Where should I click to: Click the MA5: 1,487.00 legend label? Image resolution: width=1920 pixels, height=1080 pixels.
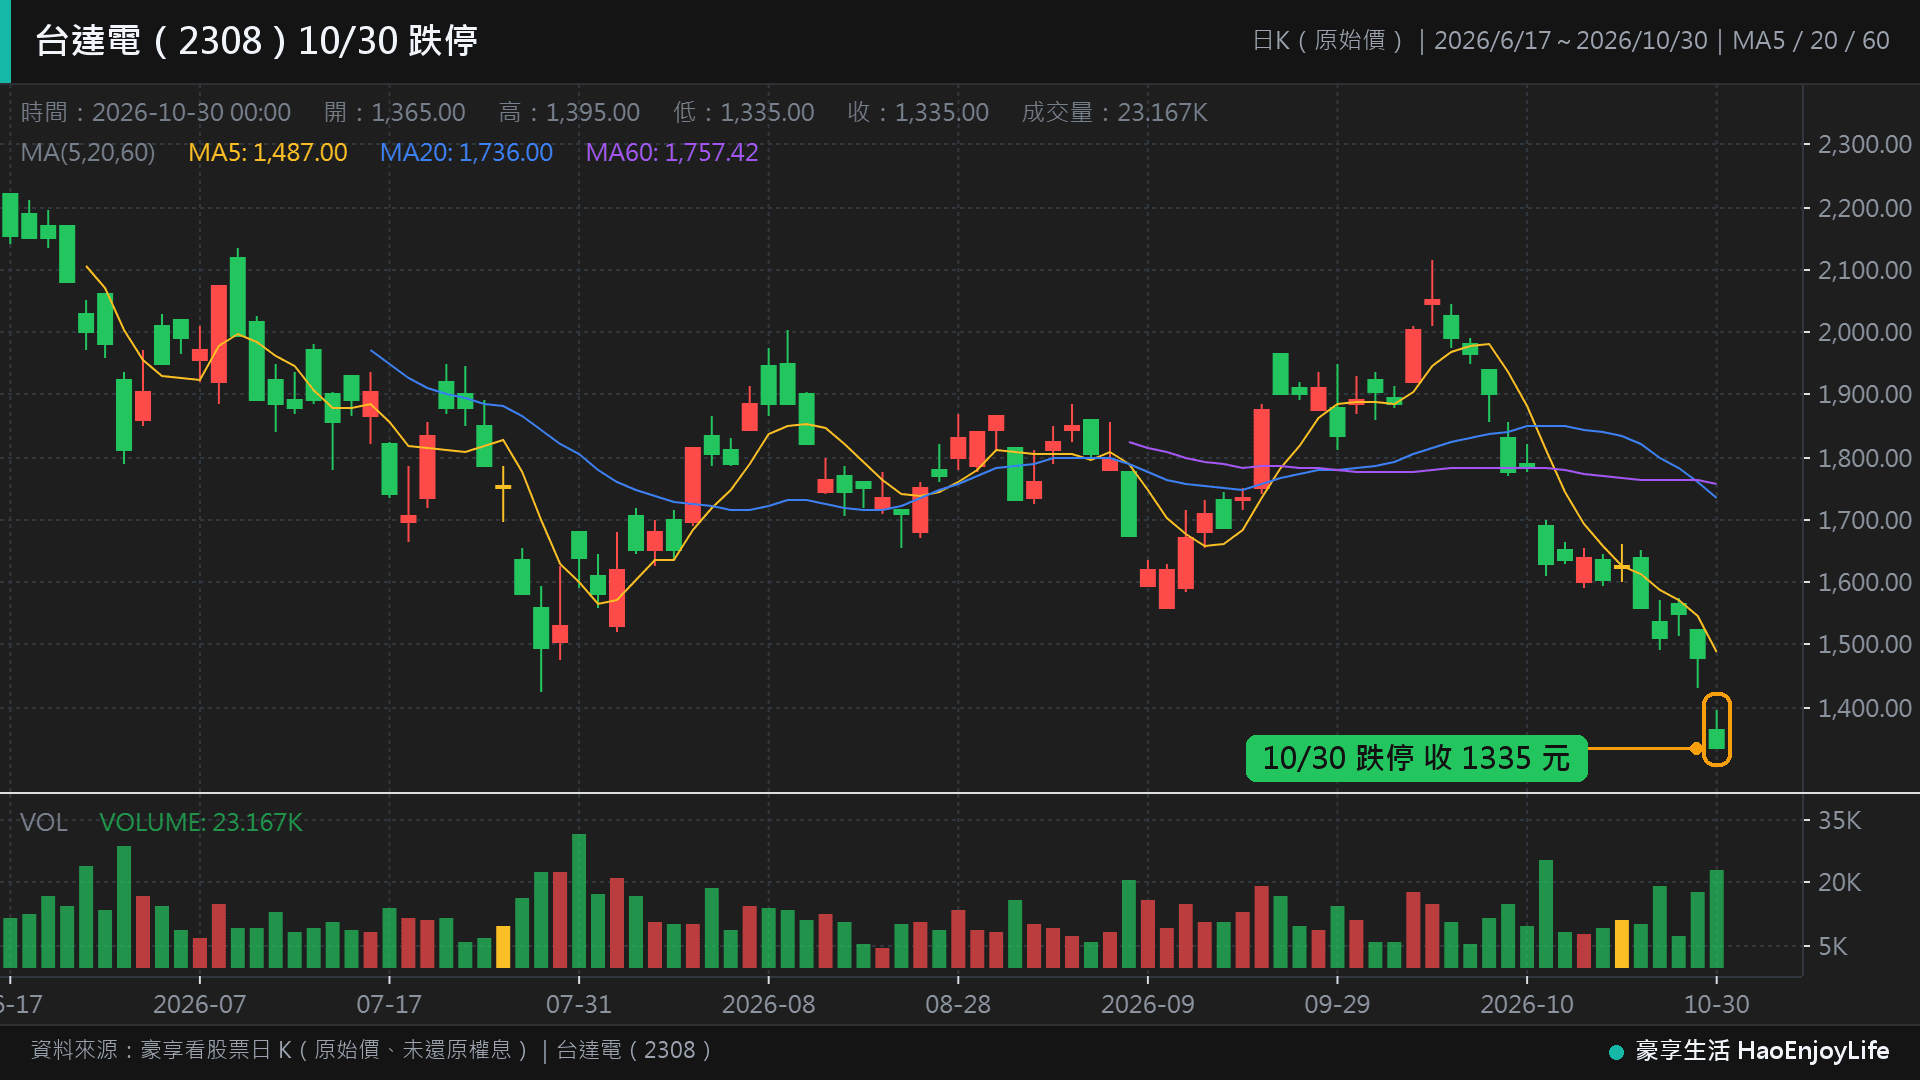tap(268, 153)
